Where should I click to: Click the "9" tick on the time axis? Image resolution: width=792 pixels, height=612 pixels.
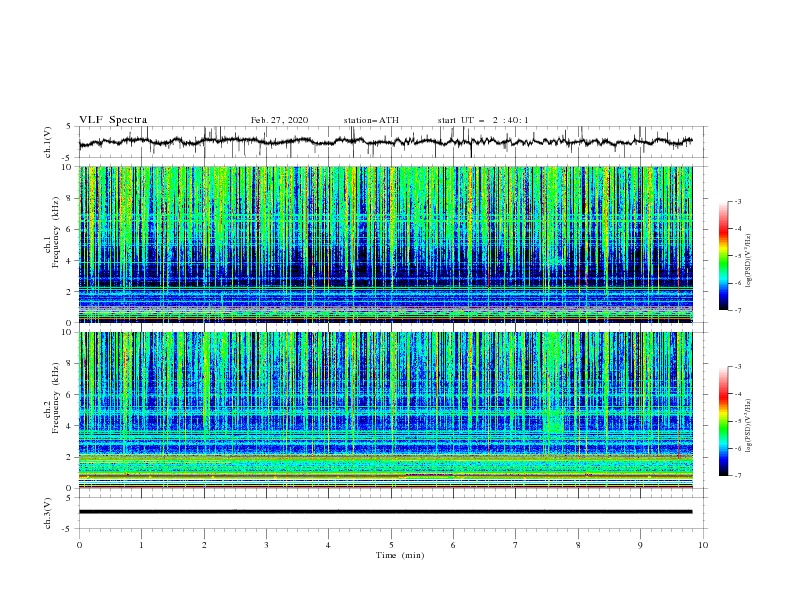[x=640, y=545]
